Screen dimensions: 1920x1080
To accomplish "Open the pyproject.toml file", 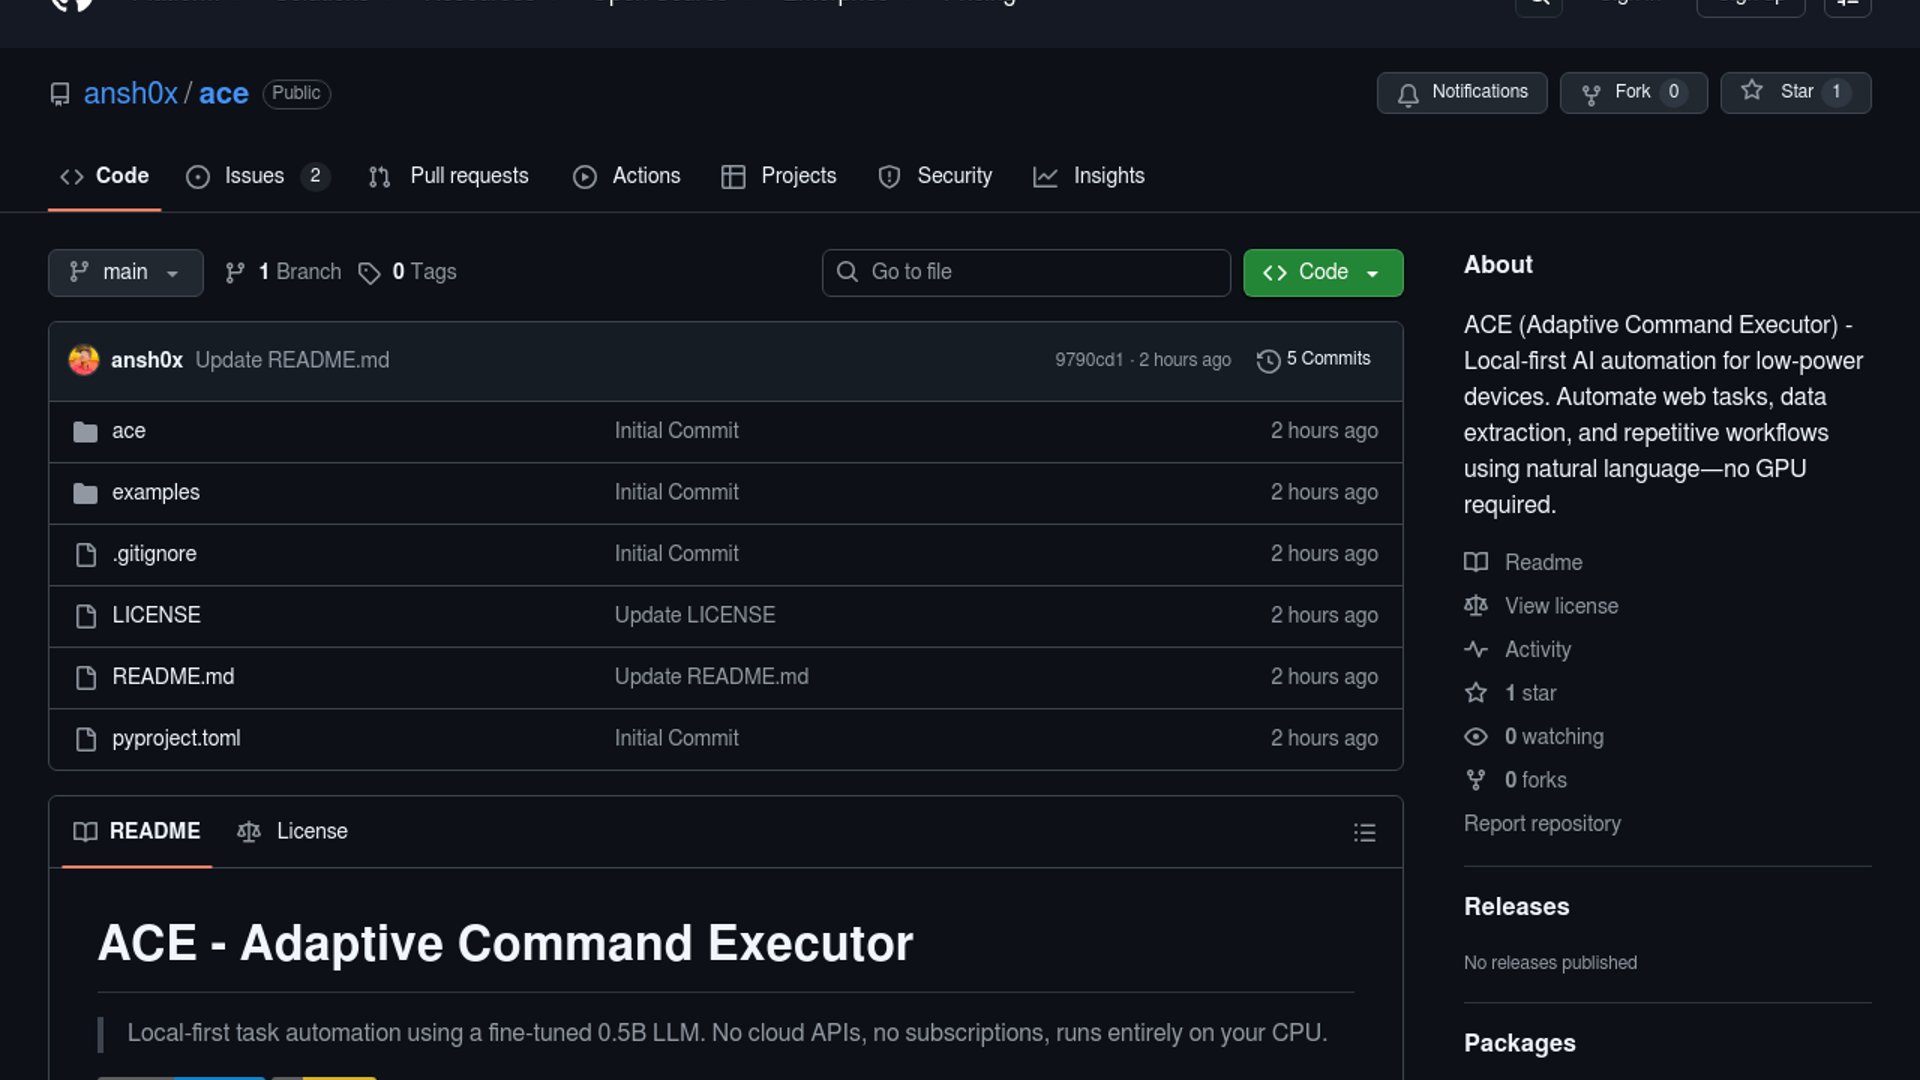I will (x=176, y=738).
